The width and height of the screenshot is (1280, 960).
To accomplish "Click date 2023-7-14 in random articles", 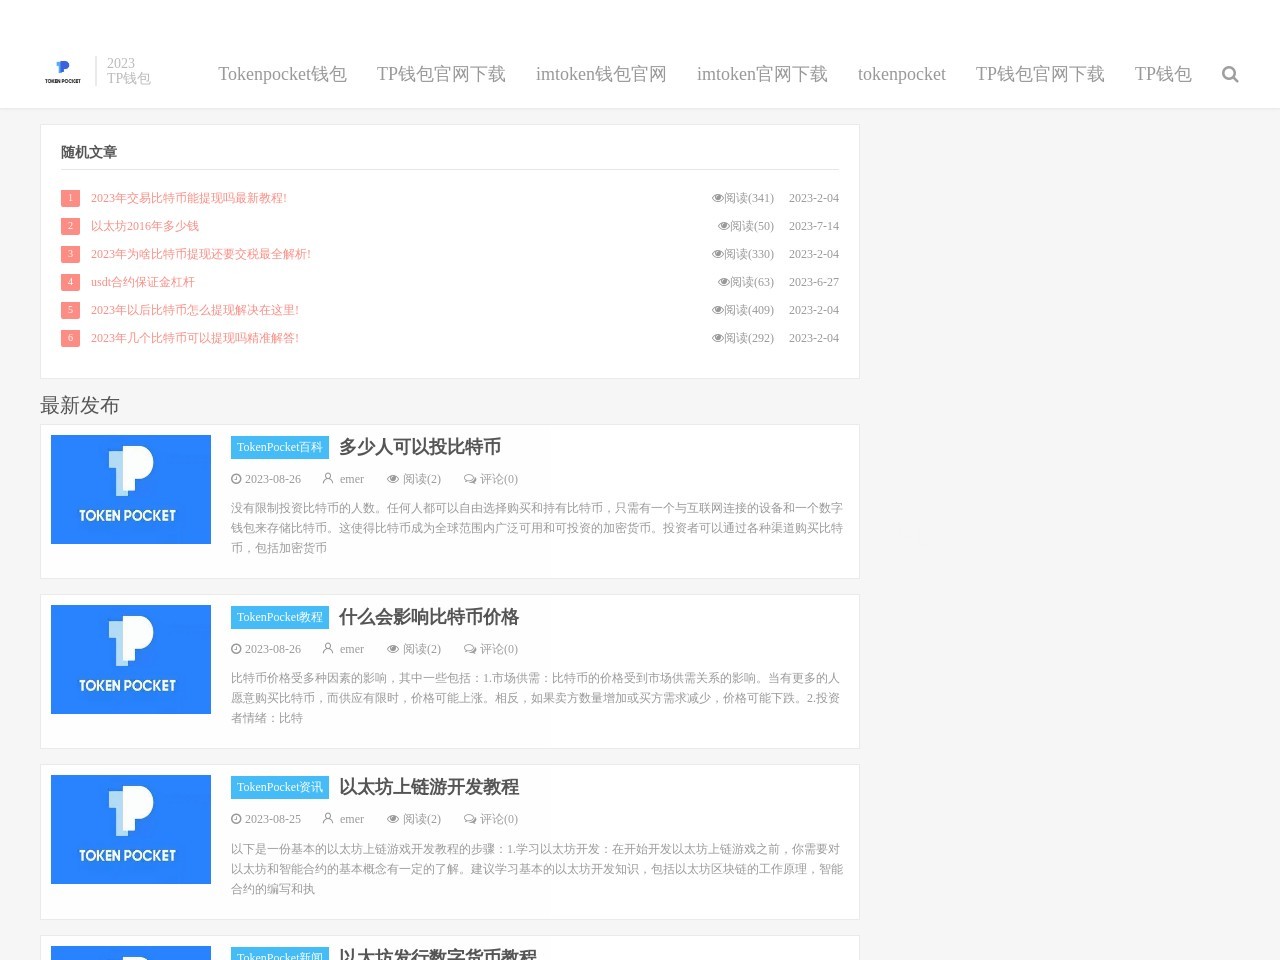I will click(x=814, y=226).
